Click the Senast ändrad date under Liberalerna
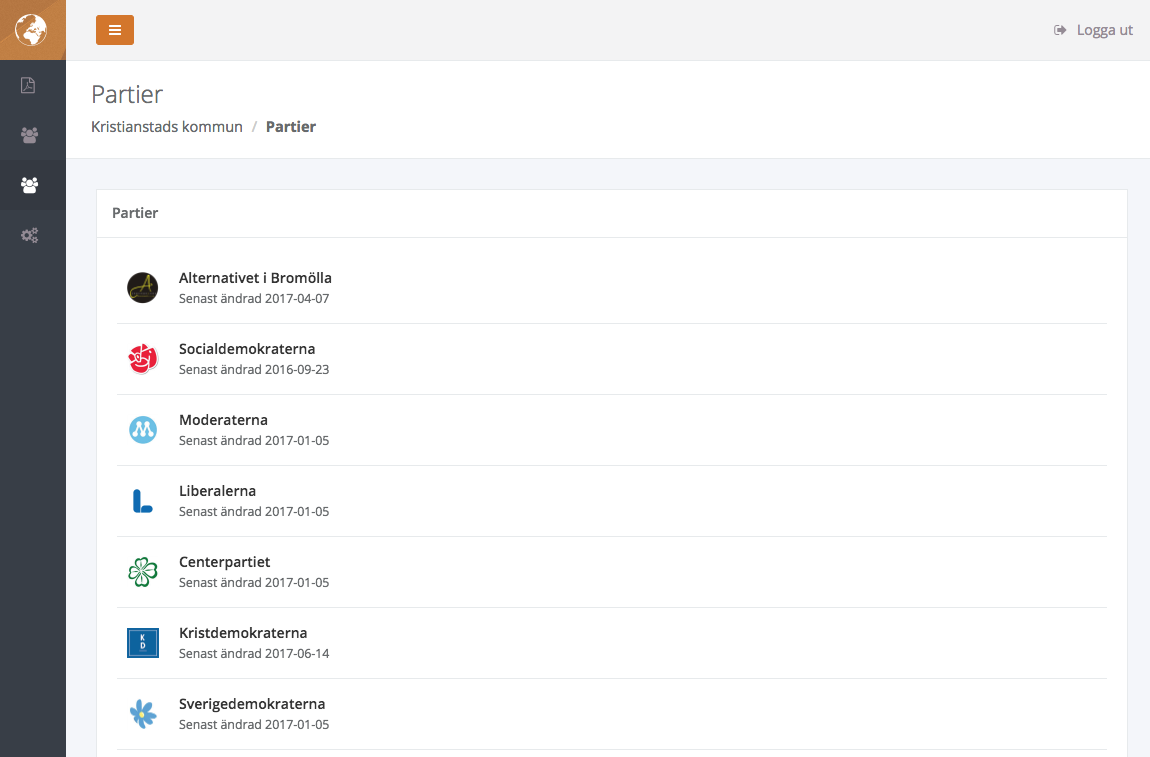 (254, 512)
